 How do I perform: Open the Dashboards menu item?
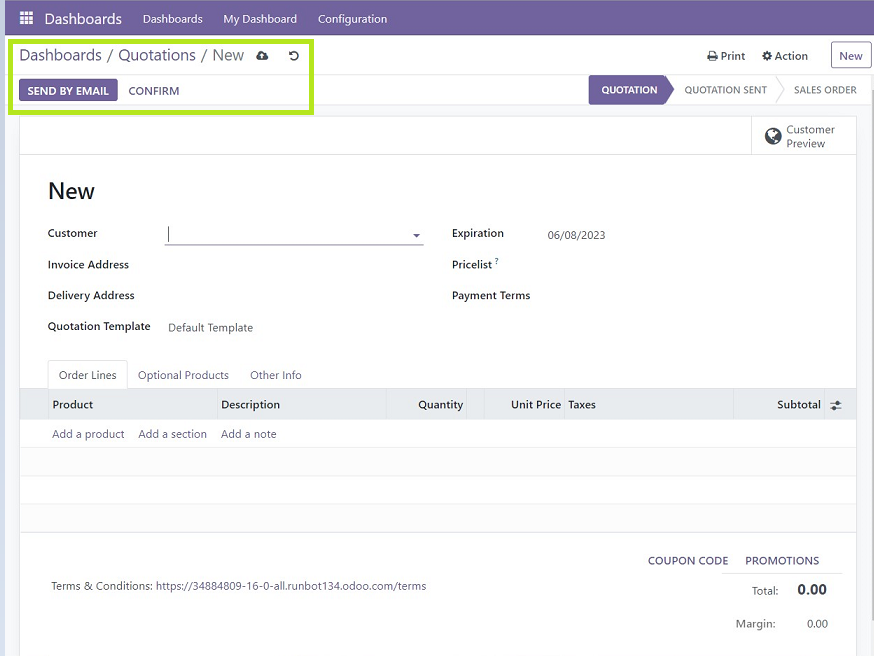[173, 19]
